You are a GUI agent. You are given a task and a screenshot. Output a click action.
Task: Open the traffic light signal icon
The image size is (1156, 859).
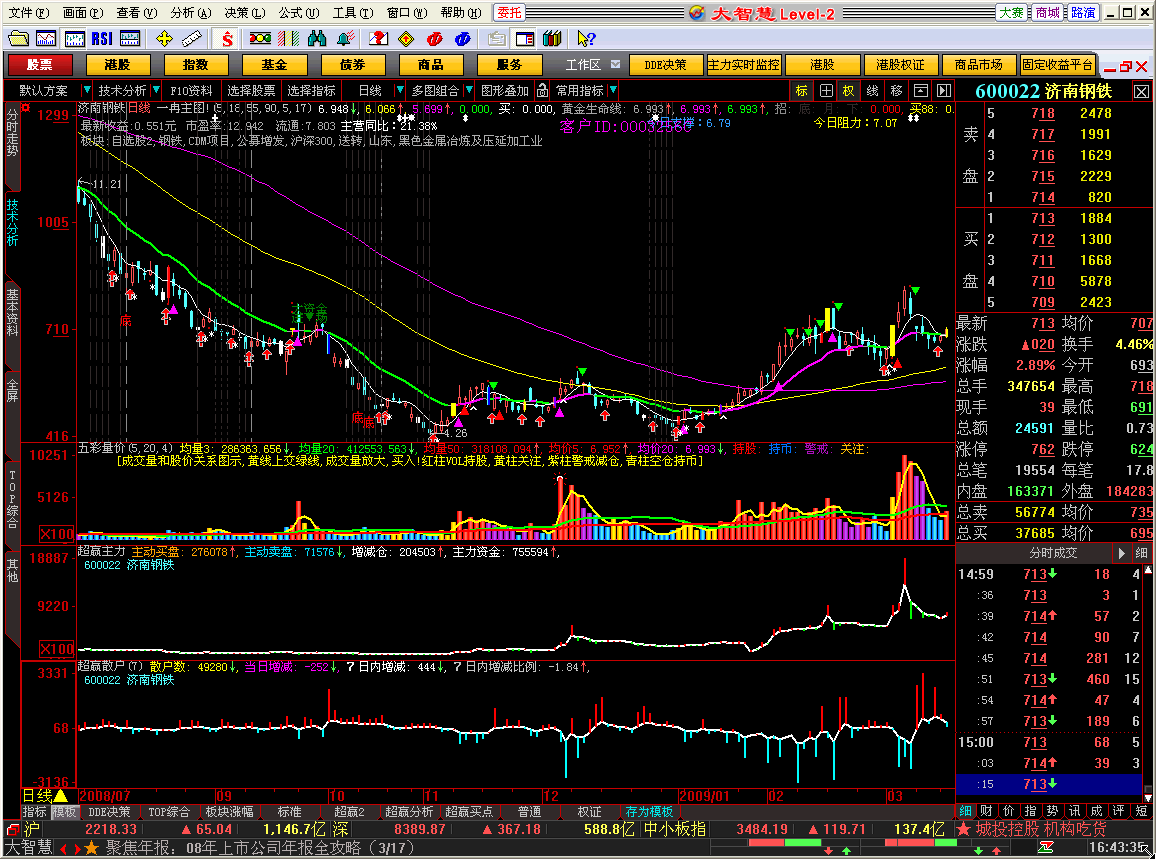(x=260, y=38)
